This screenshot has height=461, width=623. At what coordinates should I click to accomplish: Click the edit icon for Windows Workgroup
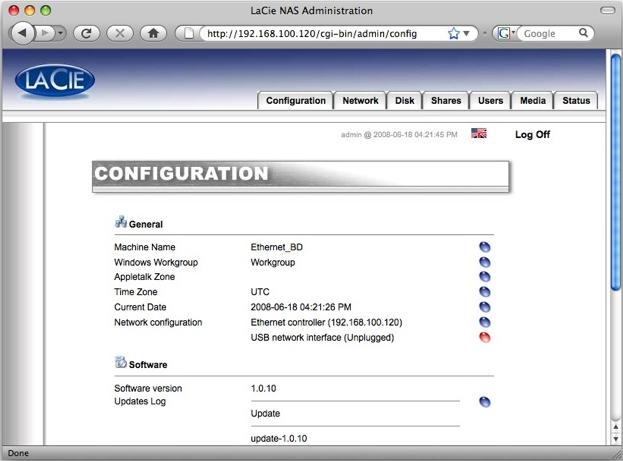485,262
